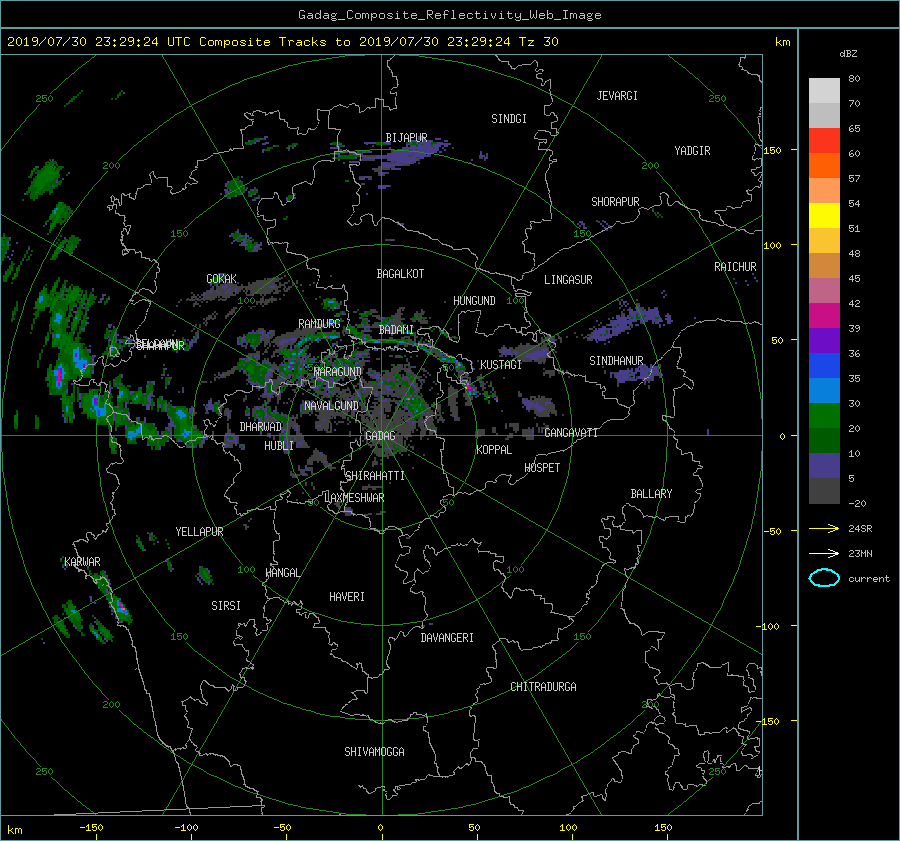Select the purple 39-36 dBZ swatch
Viewport: 900px width, 841px height.
point(824,341)
